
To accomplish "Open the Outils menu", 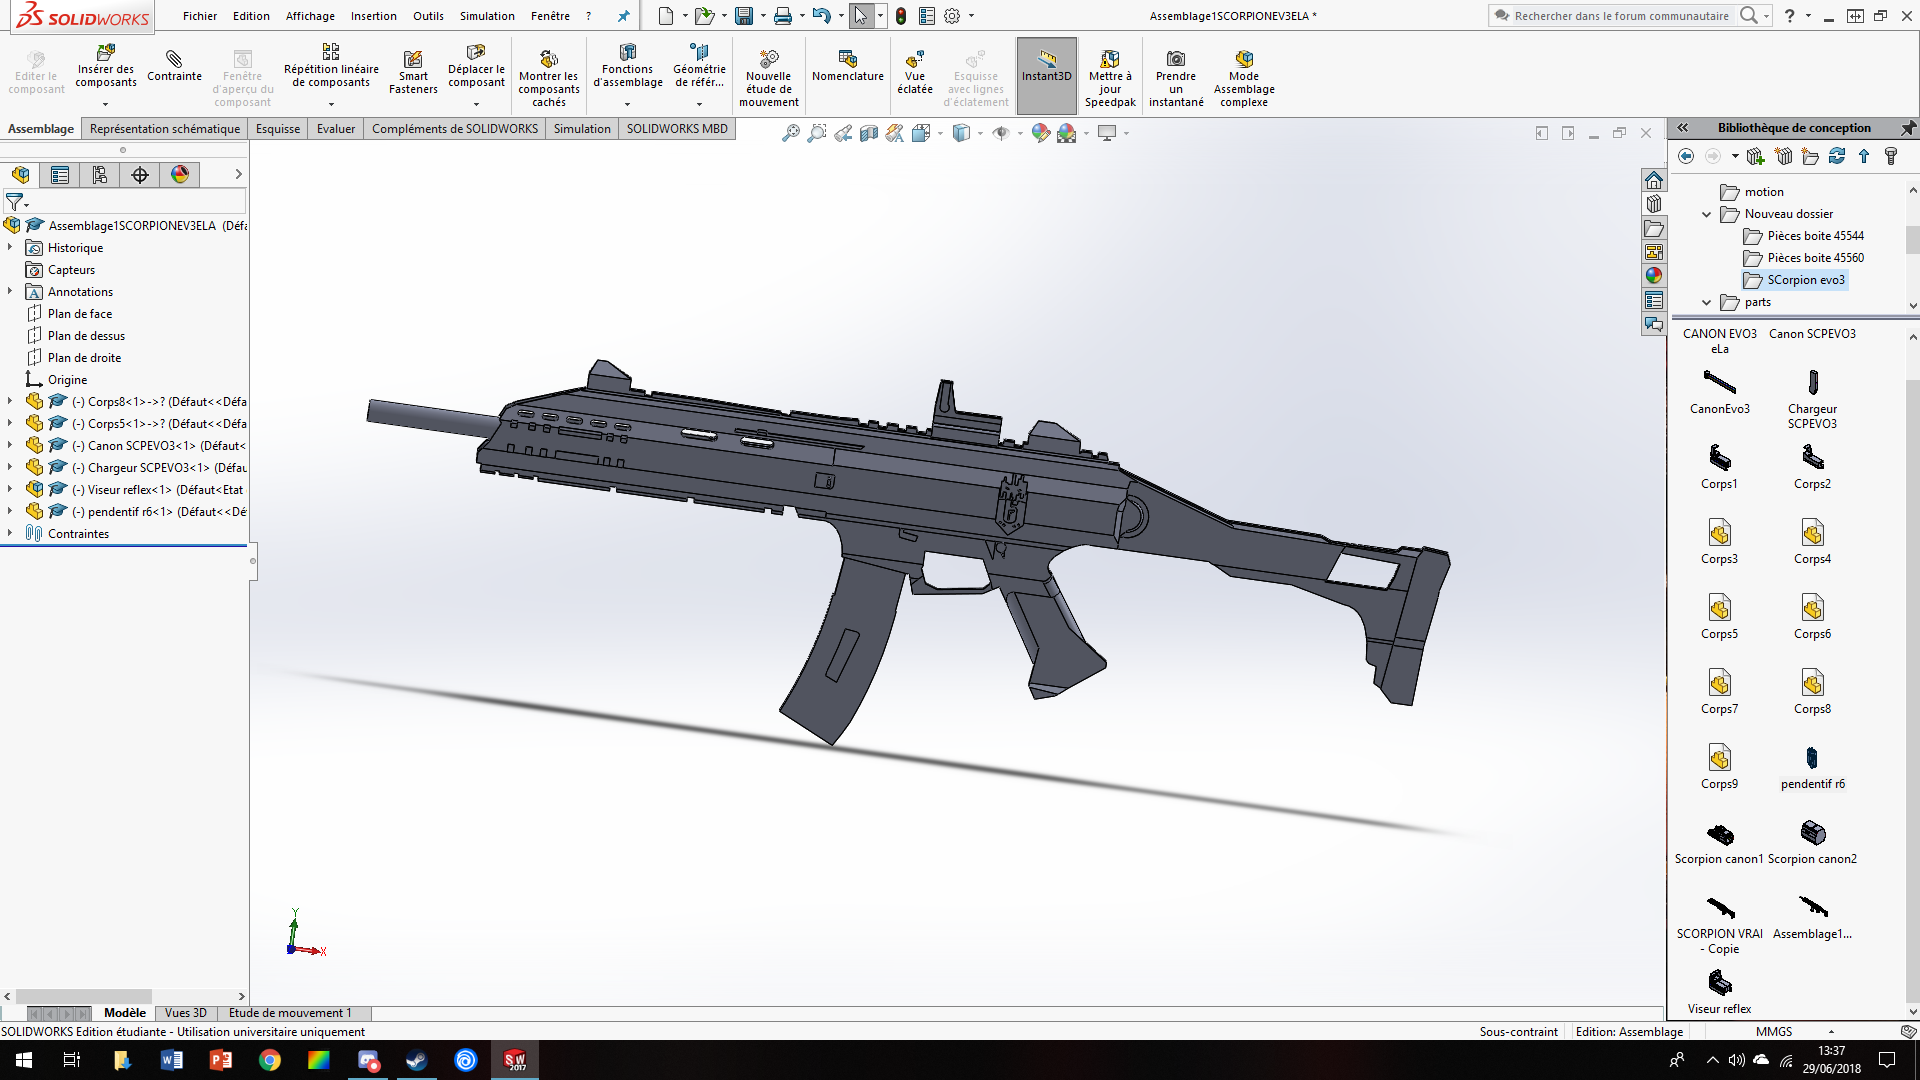I will click(x=428, y=16).
